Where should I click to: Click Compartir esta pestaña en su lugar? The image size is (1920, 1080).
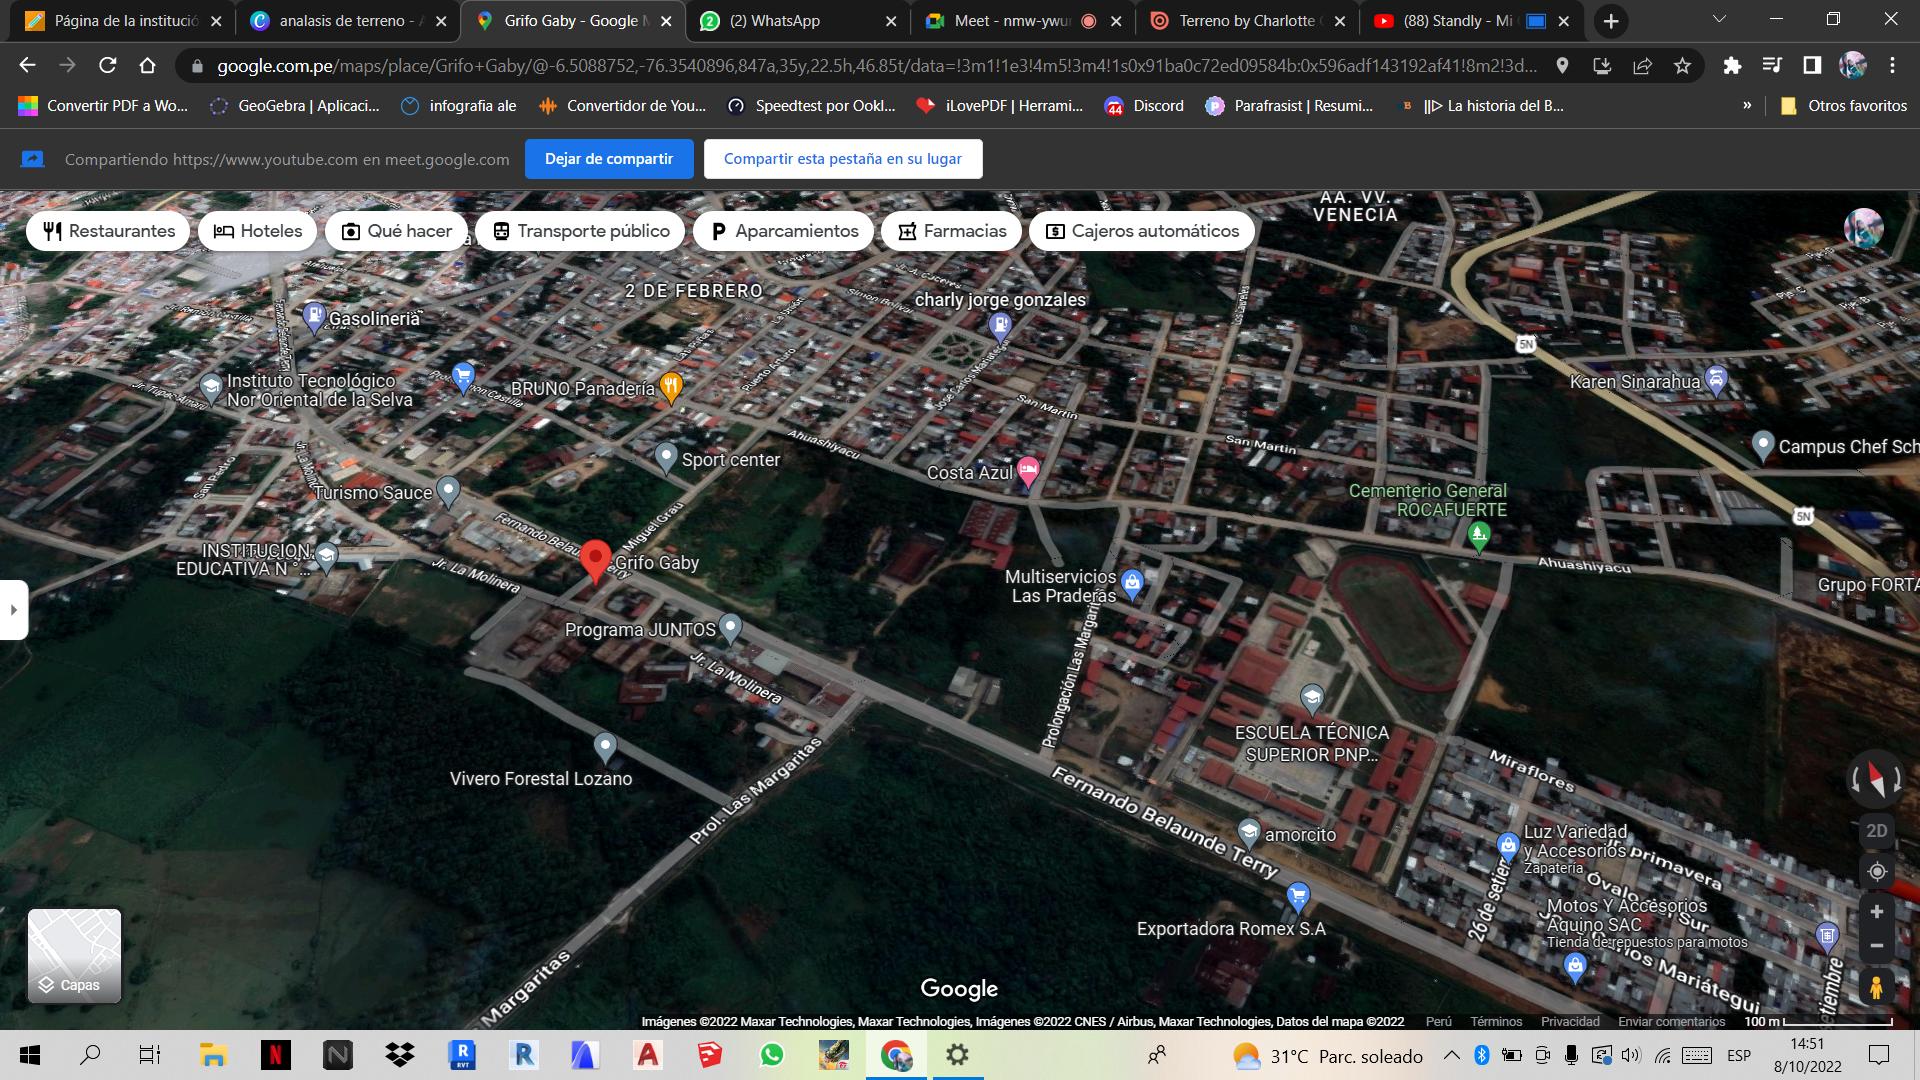pos(842,159)
